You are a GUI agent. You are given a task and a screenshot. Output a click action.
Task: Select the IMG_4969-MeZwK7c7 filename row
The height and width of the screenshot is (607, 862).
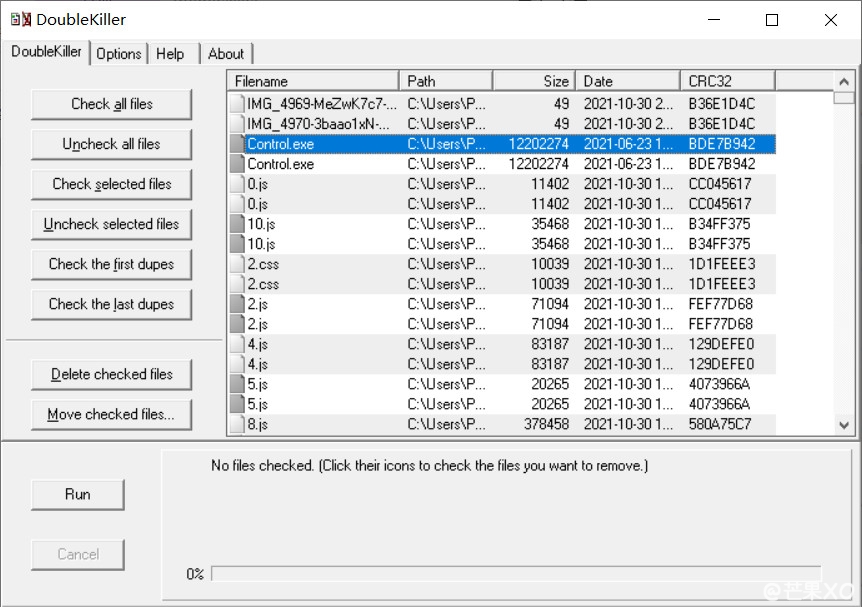click(322, 104)
